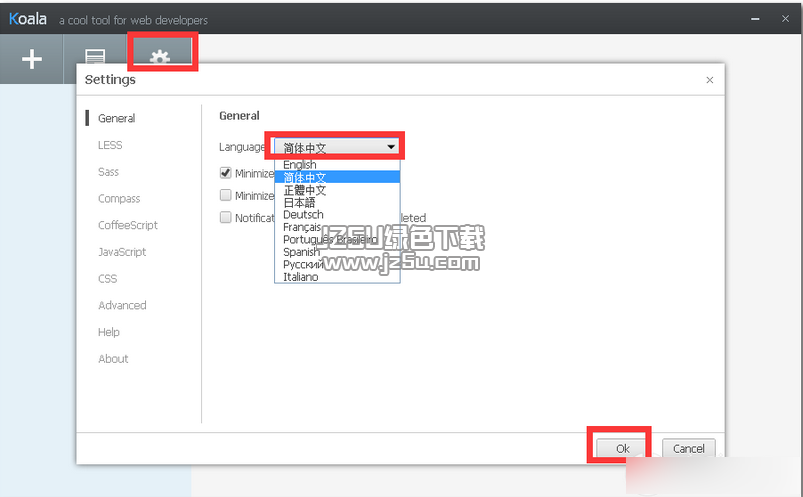Close the Koala application window
The height and width of the screenshot is (497, 803).
[x=786, y=18]
